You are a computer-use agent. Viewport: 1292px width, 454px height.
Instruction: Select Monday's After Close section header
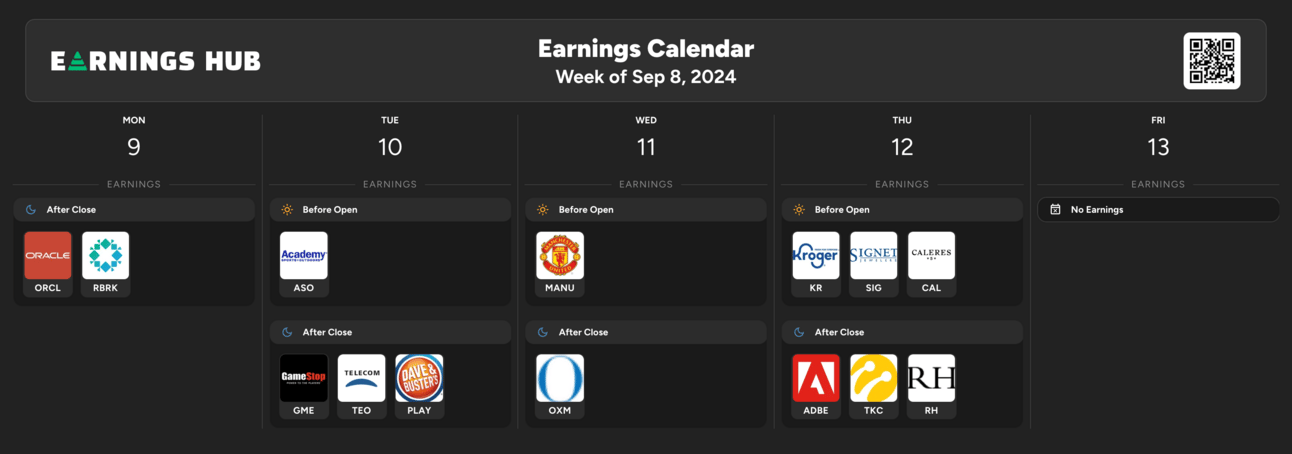(x=134, y=210)
